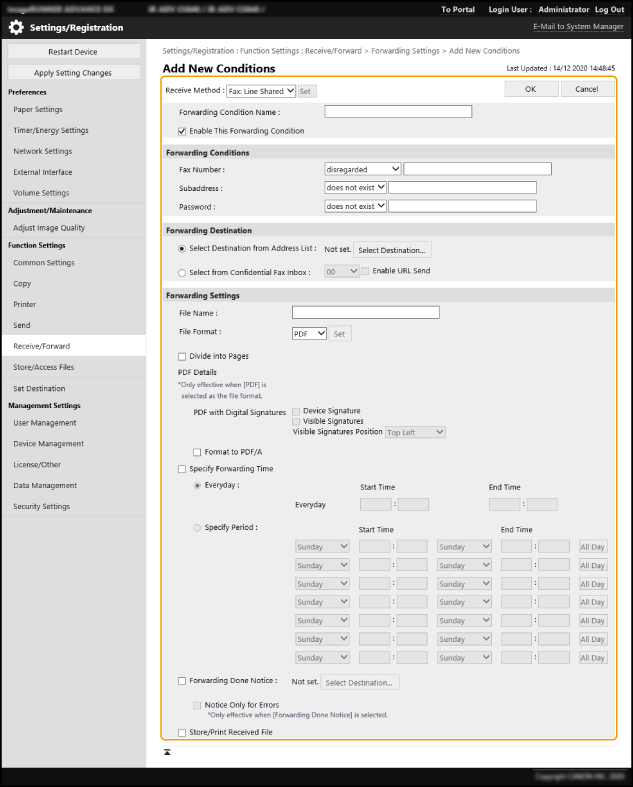633x787 pixels.
Task: Click the Settings/Registration gear icon
Action: tap(16, 28)
